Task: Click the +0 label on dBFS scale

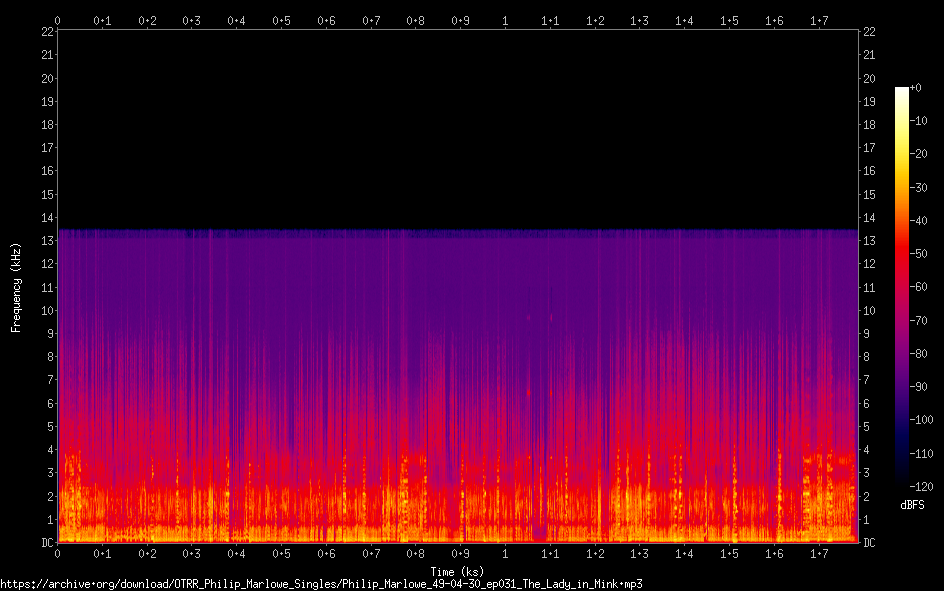Action: (x=917, y=89)
